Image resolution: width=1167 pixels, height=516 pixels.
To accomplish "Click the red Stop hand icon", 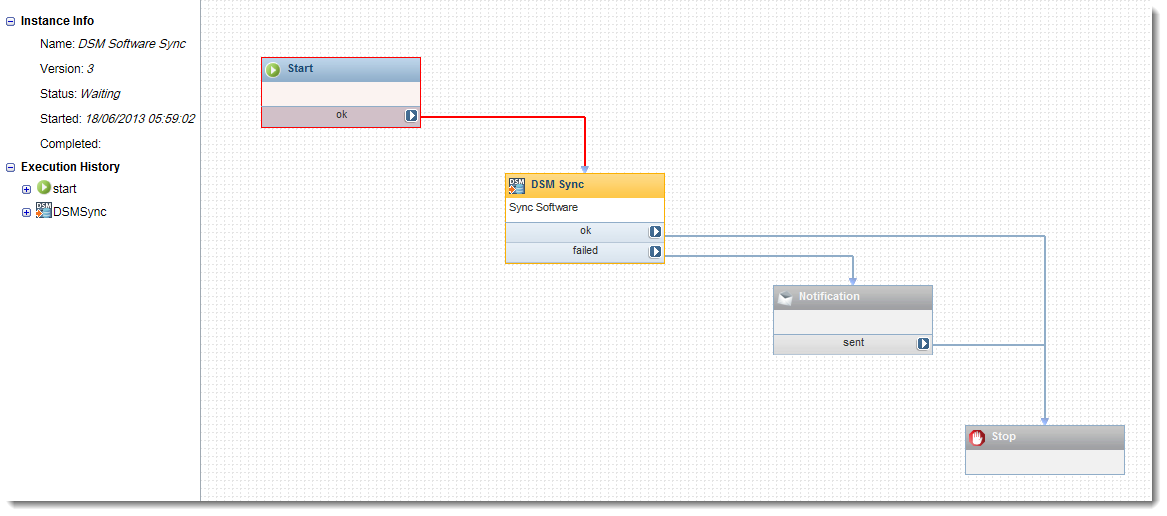I will coord(977,437).
